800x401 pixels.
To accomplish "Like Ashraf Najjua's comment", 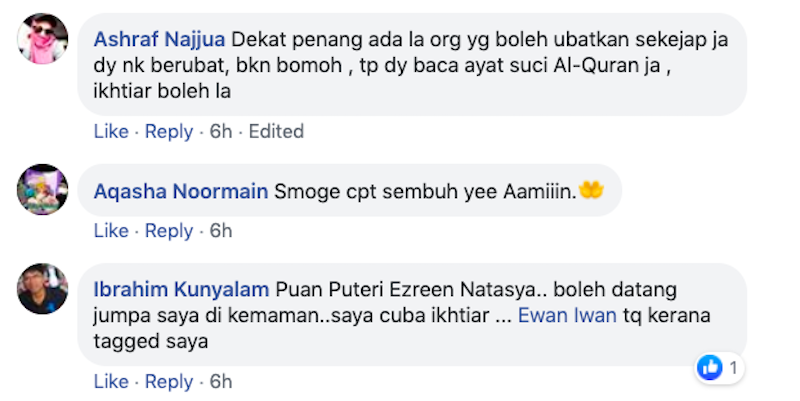I will click(x=111, y=131).
